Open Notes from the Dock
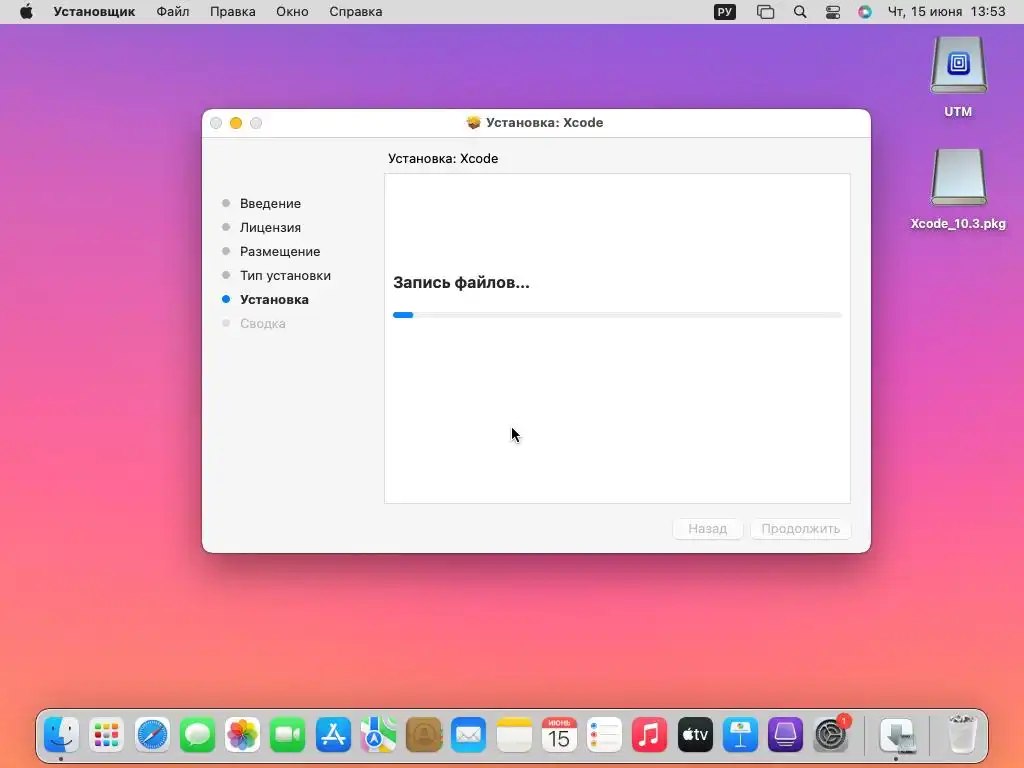This screenshot has height=768, width=1024. click(x=514, y=735)
